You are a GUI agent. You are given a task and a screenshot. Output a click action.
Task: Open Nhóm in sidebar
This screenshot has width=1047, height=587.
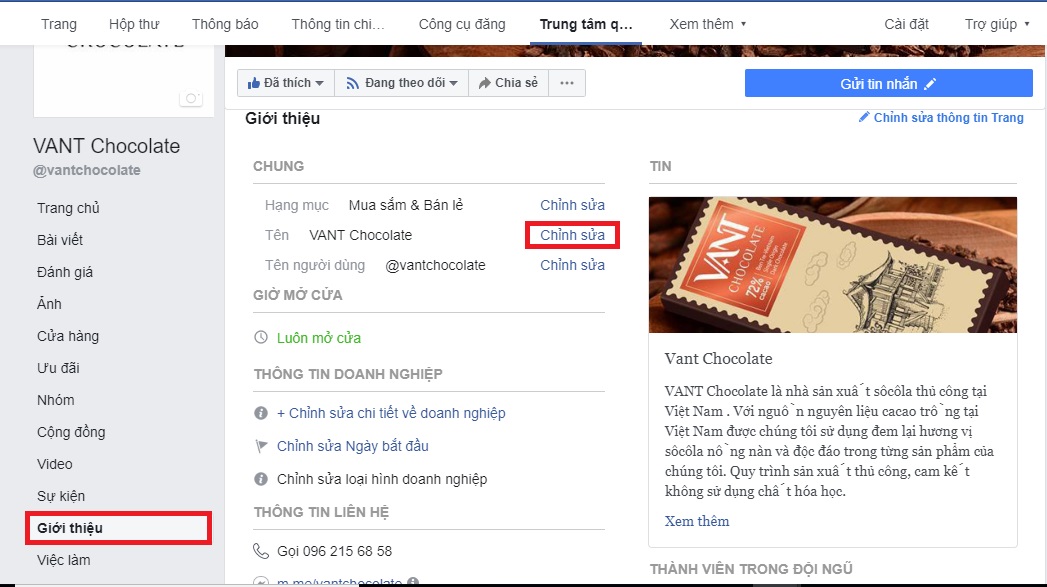click(x=55, y=400)
